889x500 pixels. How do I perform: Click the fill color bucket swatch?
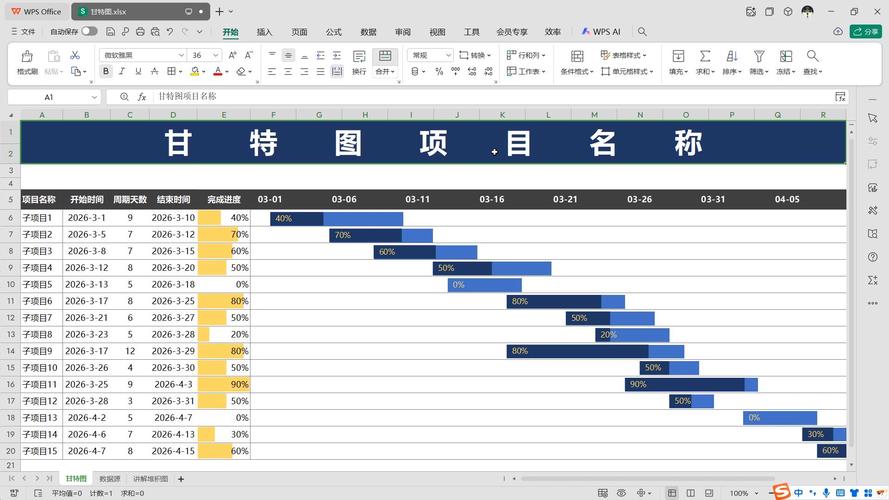[x=194, y=71]
